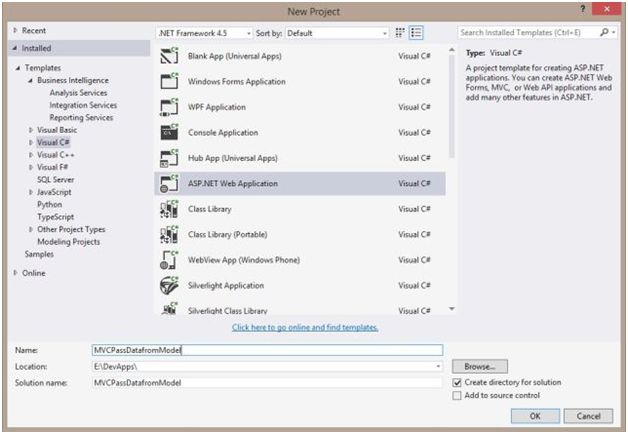Select Samples in the tree
Viewport: 628px width, 434px height.
tap(39, 254)
